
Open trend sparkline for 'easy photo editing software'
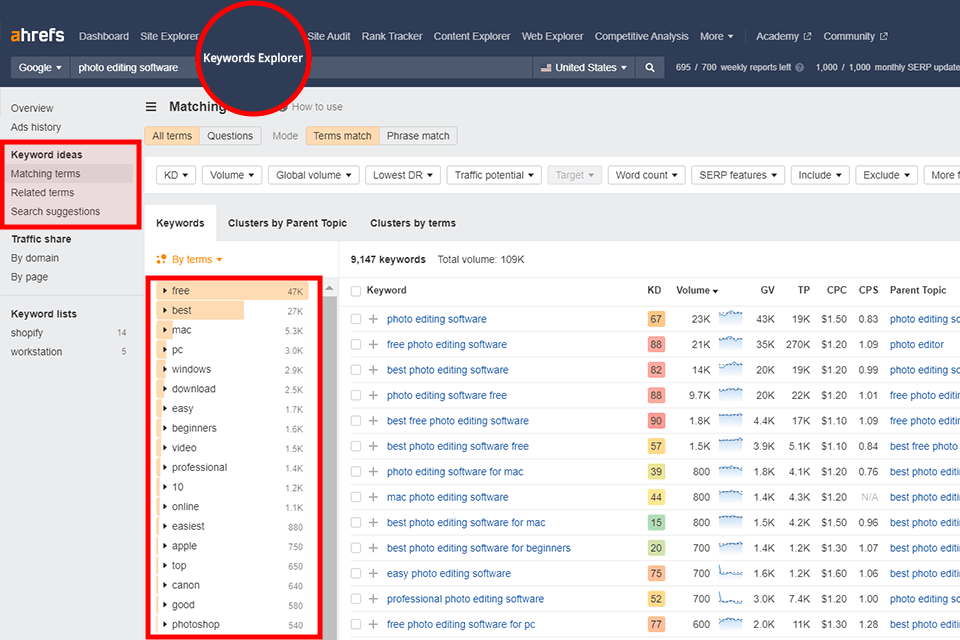tap(730, 572)
